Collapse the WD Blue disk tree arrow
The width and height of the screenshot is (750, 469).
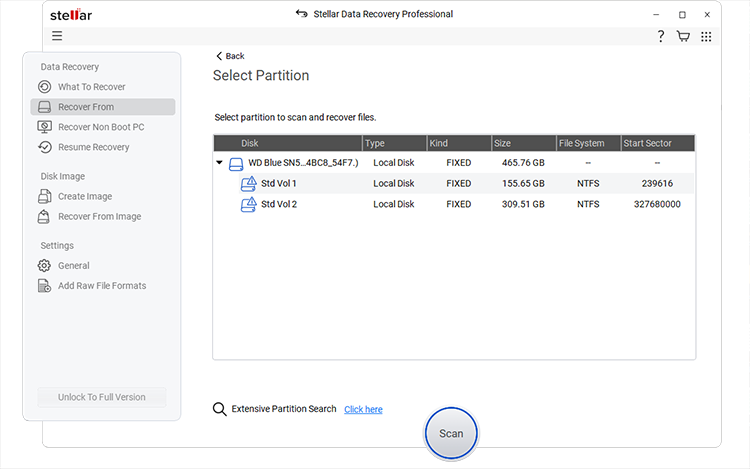tap(220, 162)
